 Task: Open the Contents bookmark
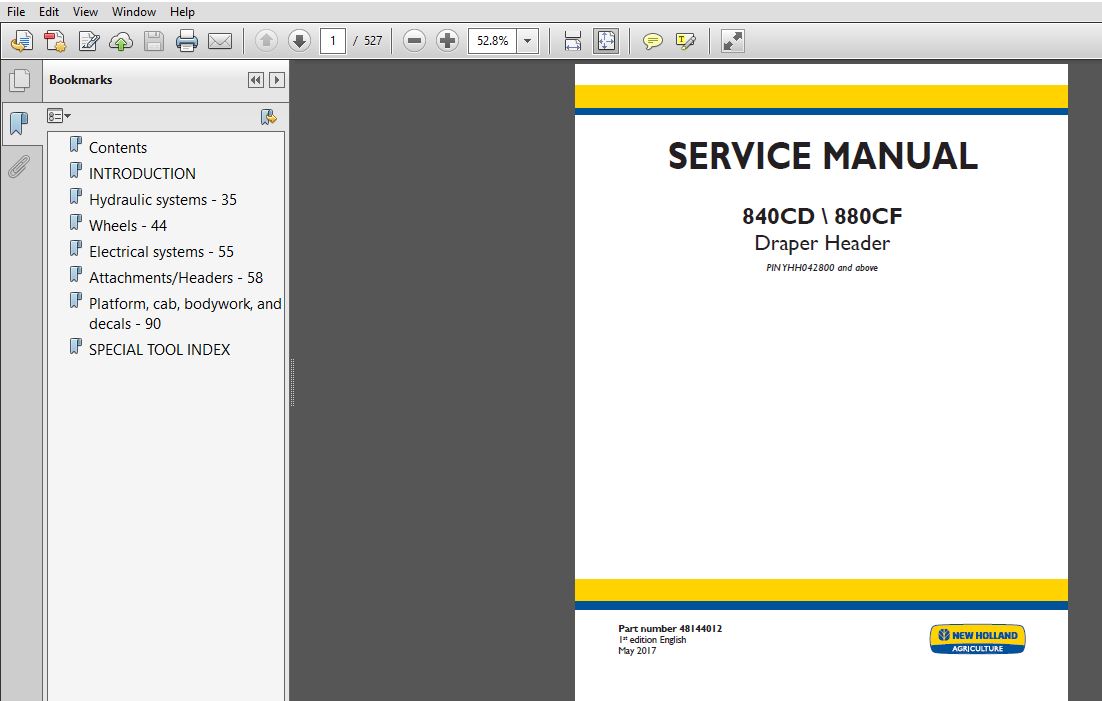117,148
